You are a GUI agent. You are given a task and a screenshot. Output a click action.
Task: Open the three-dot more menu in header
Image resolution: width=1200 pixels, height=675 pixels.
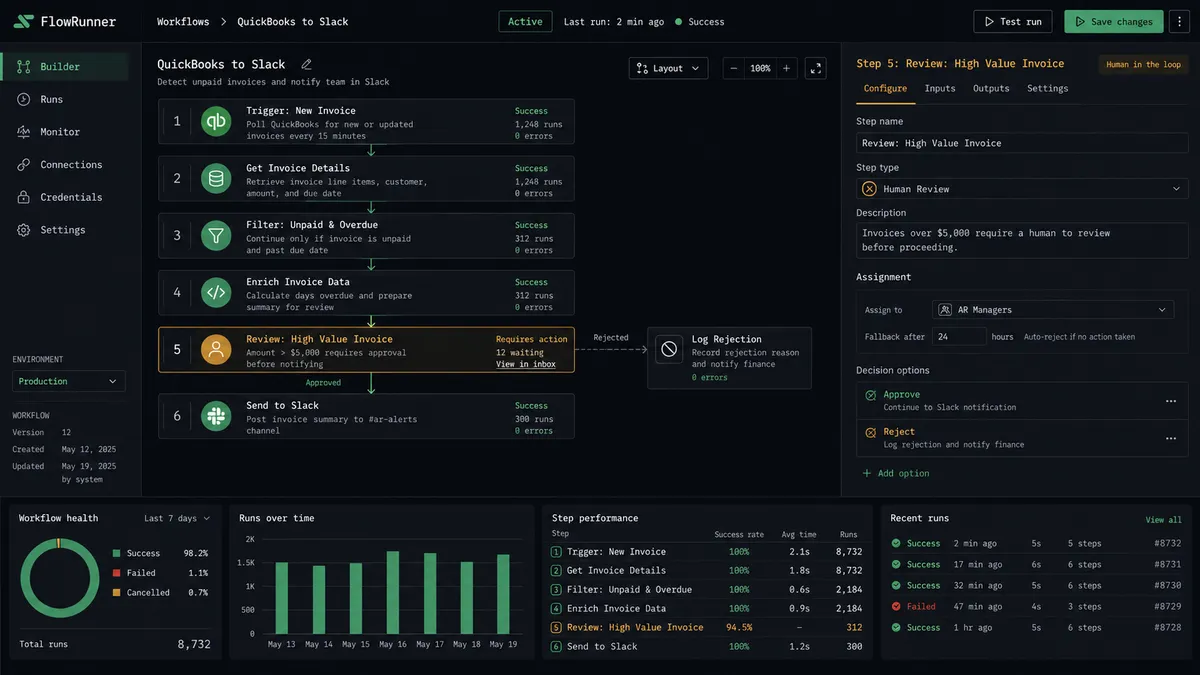[1180, 21]
